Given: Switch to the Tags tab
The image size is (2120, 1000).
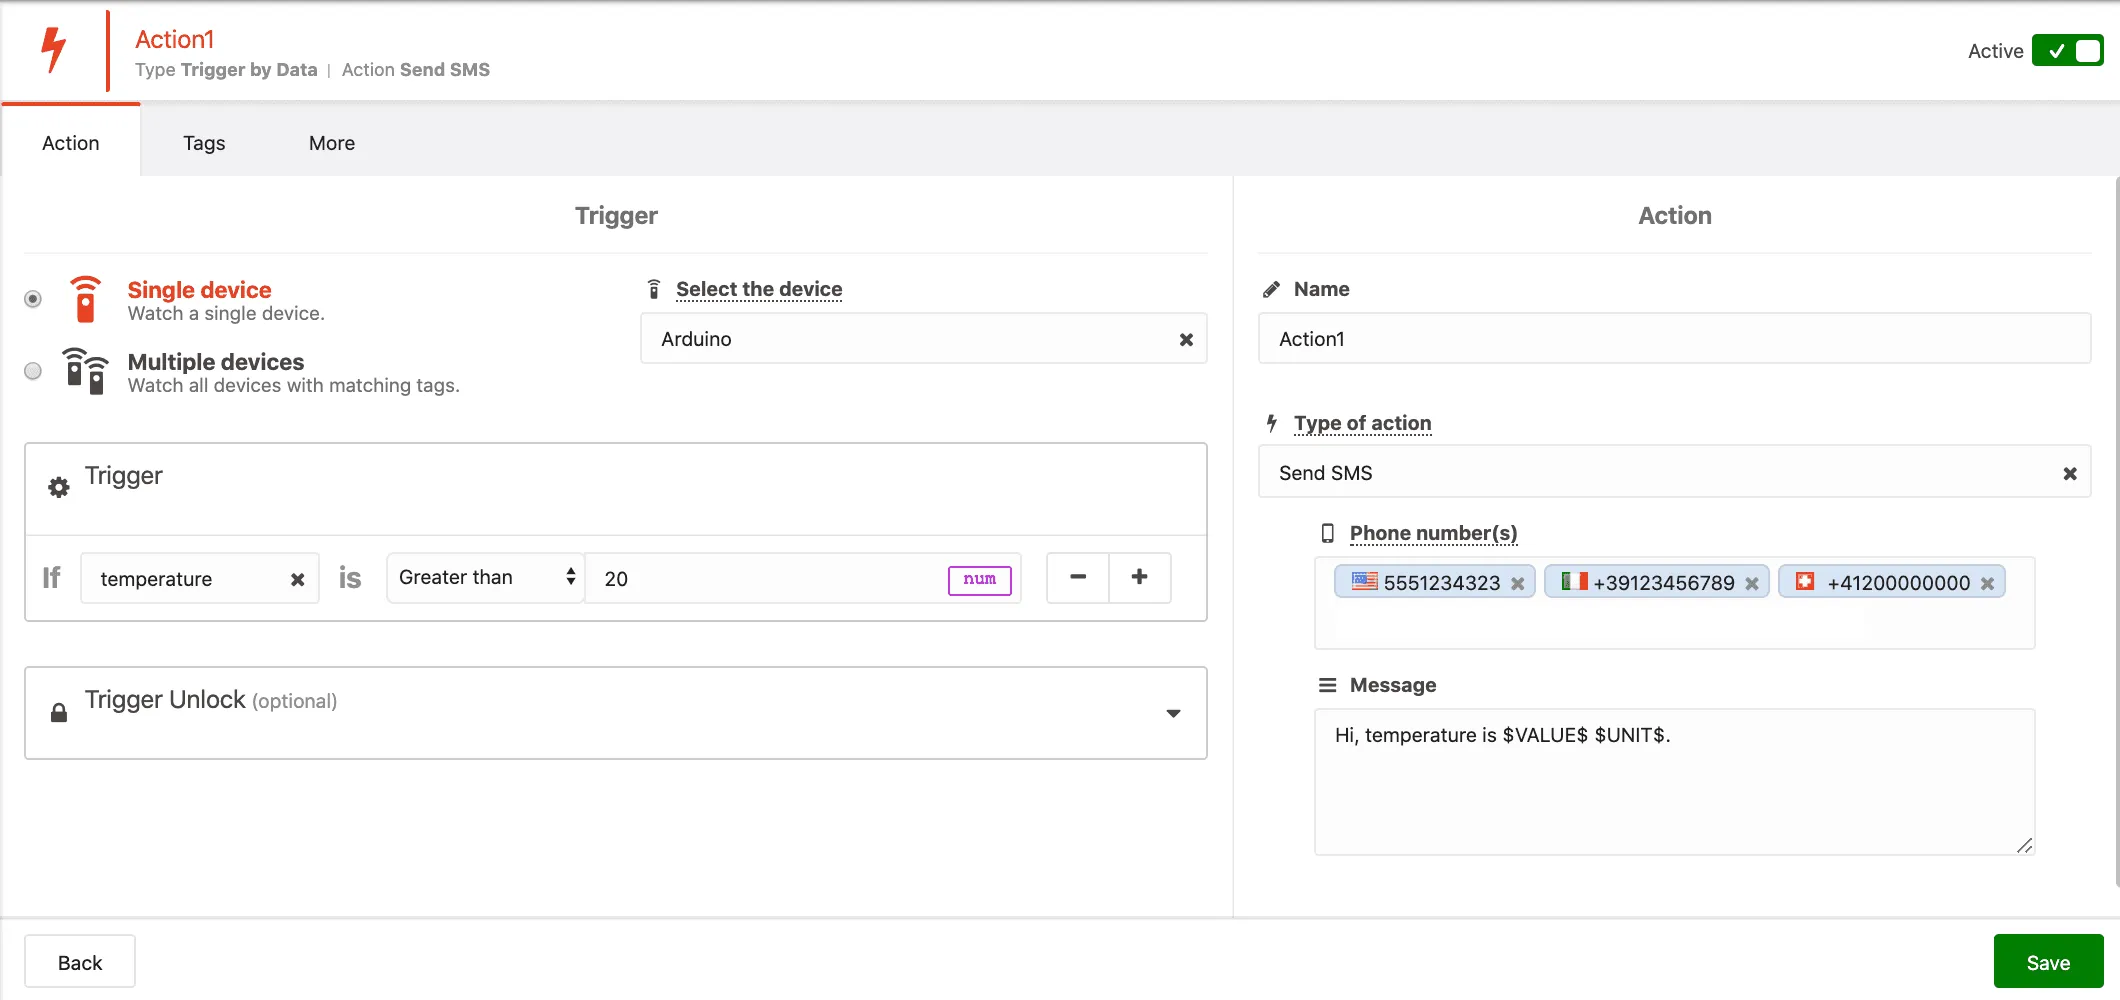Looking at the screenshot, I should click(204, 143).
